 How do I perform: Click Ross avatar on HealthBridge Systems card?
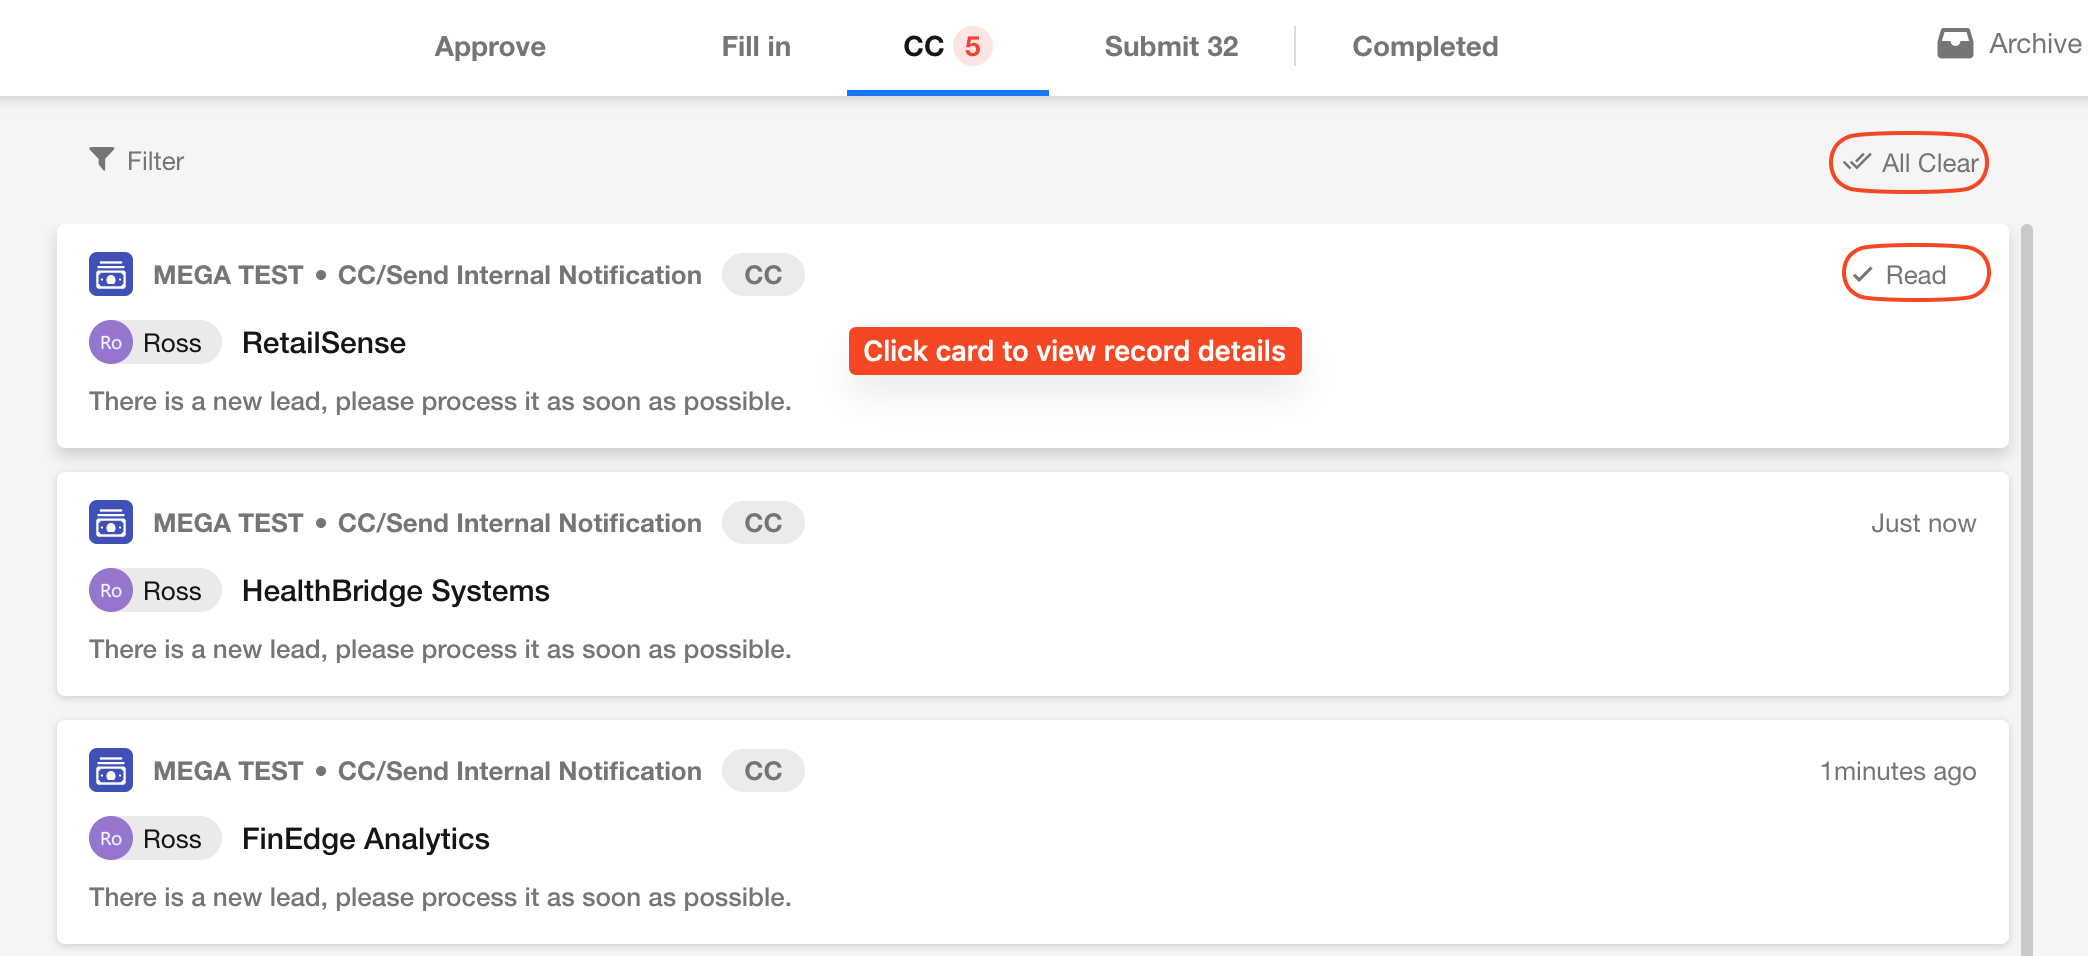pyautogui.click(x=111, y=591)
